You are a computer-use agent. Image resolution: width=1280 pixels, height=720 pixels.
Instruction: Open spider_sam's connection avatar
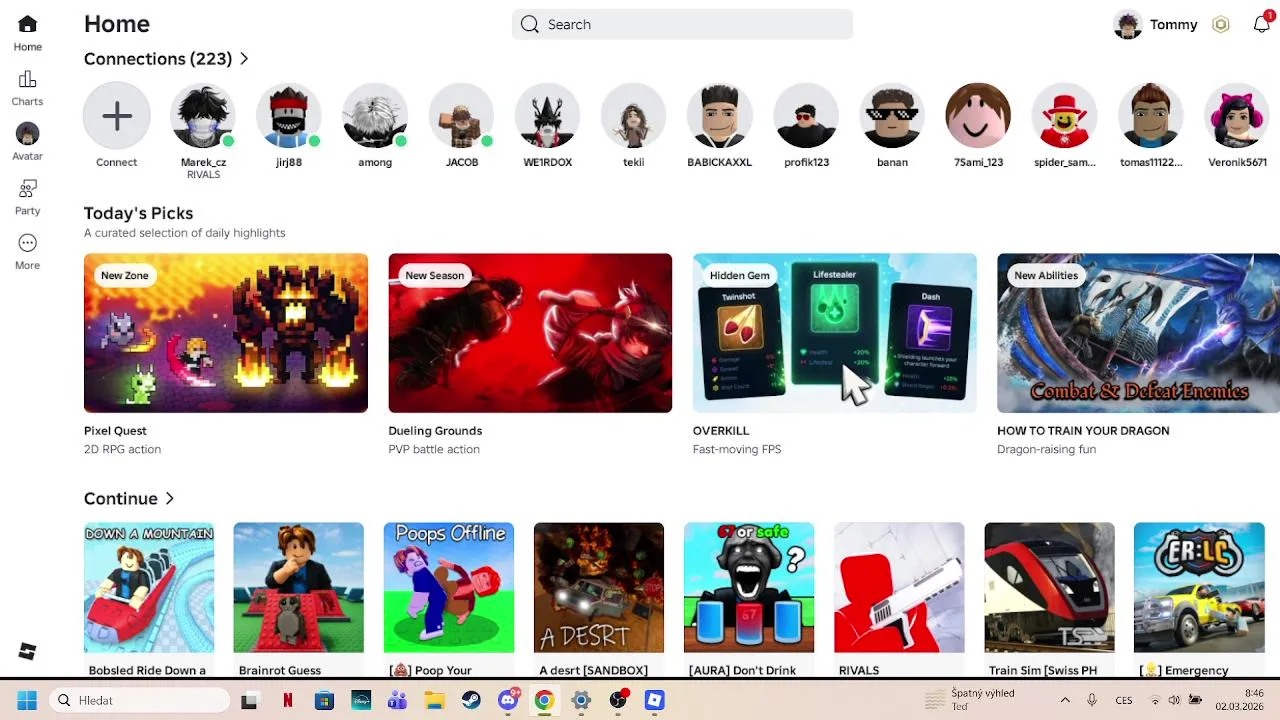(x=1065, y=116)
